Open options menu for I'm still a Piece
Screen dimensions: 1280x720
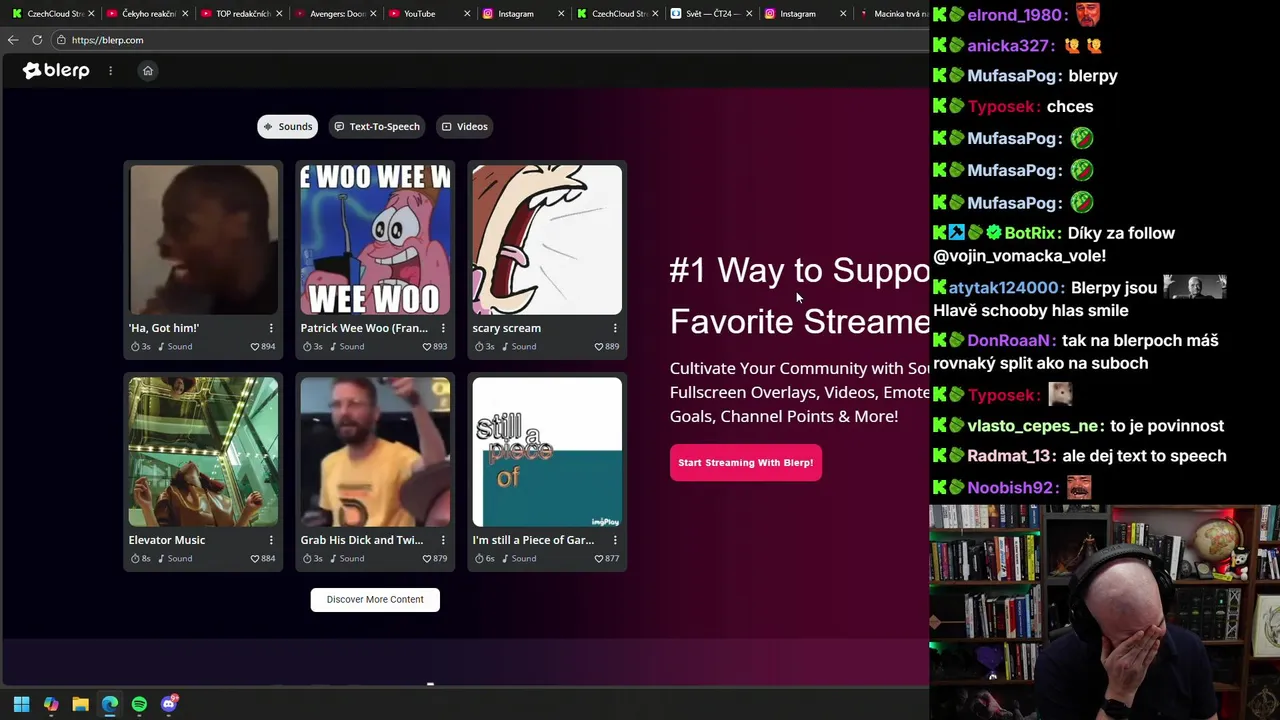click(615, 540)
